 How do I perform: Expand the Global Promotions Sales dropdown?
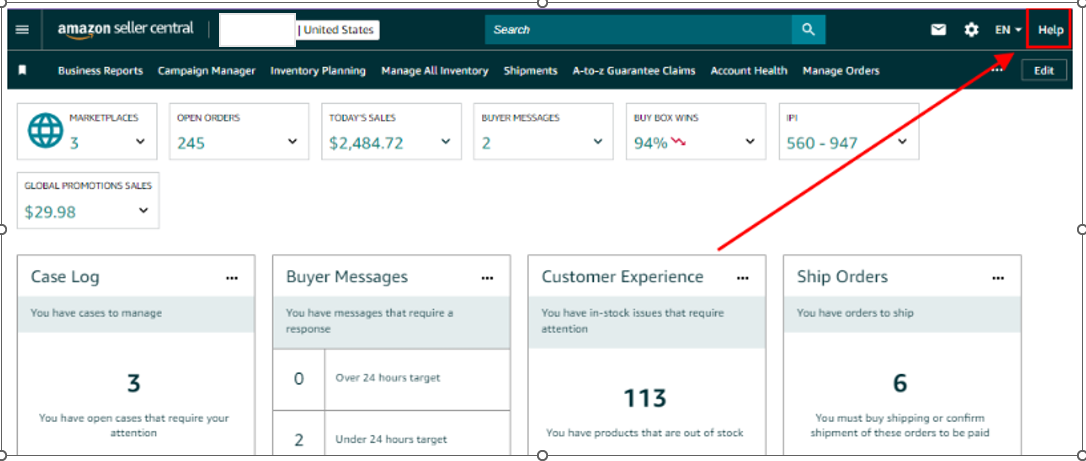(x=143, y=210)
